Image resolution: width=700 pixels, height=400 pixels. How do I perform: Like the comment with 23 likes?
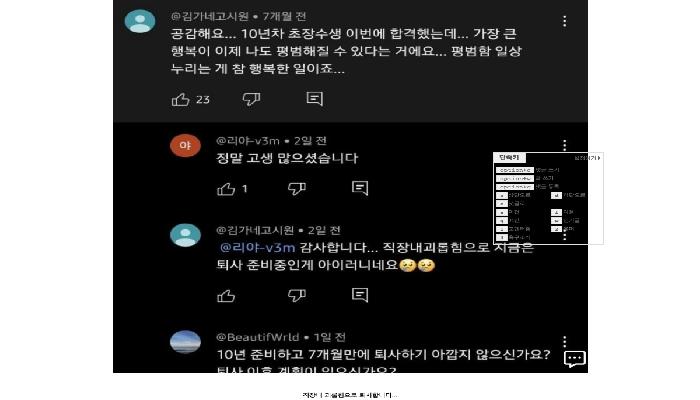point(180,99)
